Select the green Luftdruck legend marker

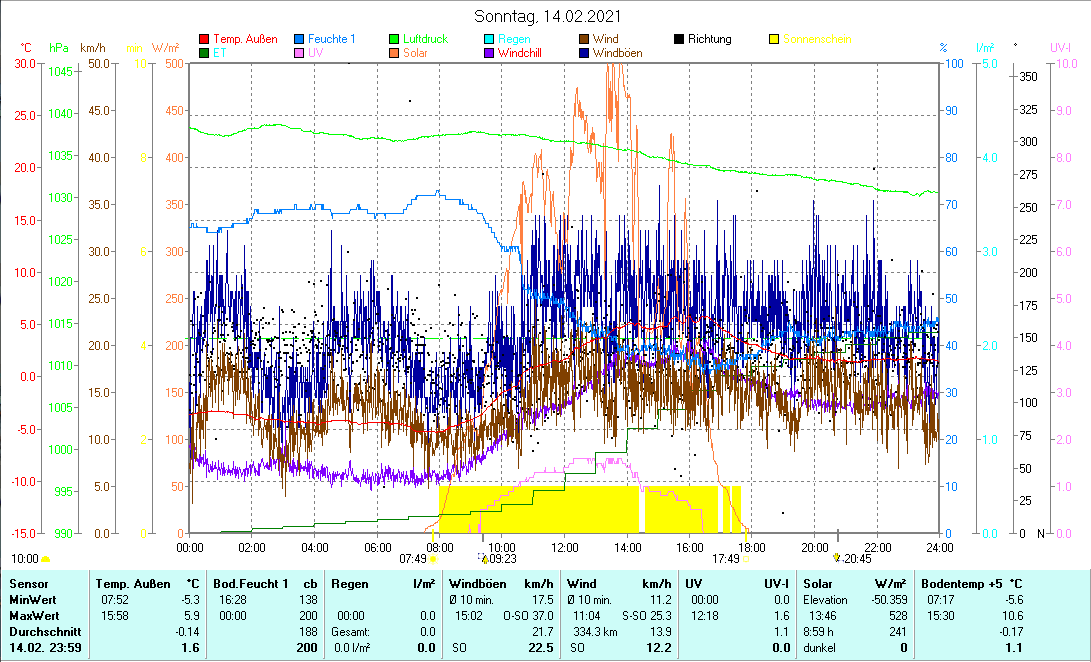tap(394, 39)
